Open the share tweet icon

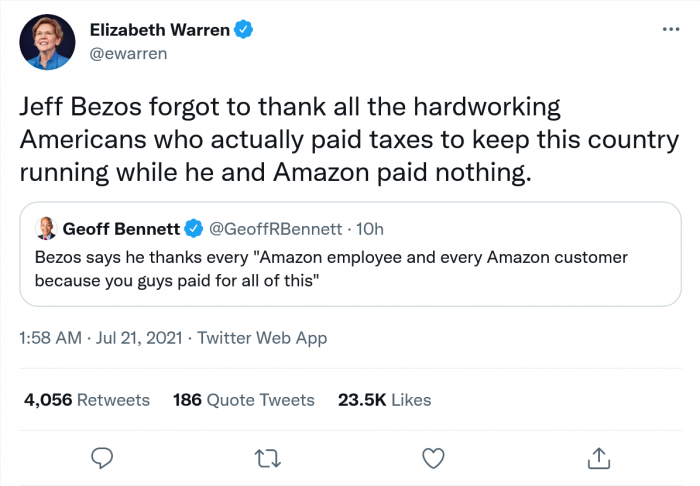[598, 457]
